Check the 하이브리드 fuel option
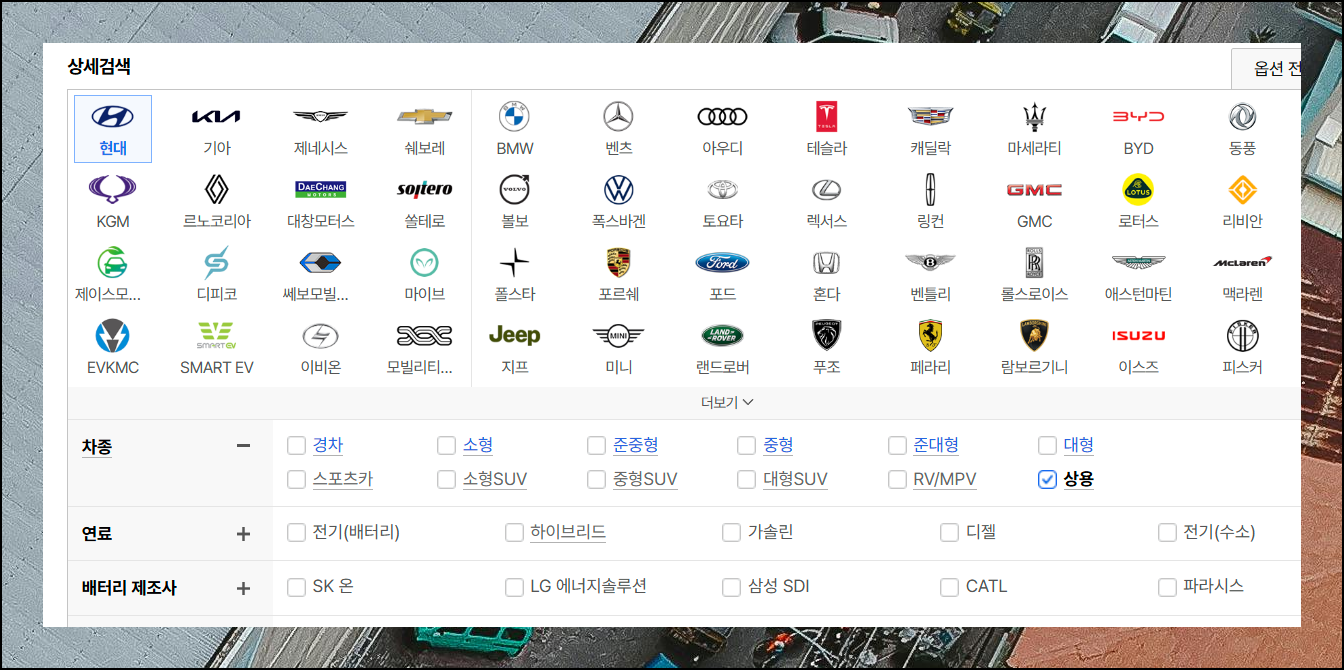1344x670 pixels. (x=514, y=533)
